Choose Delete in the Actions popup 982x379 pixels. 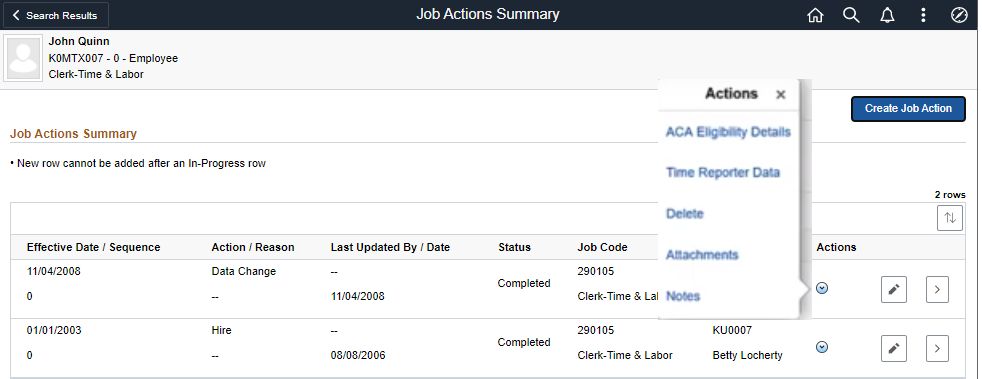tap(685, 214)
